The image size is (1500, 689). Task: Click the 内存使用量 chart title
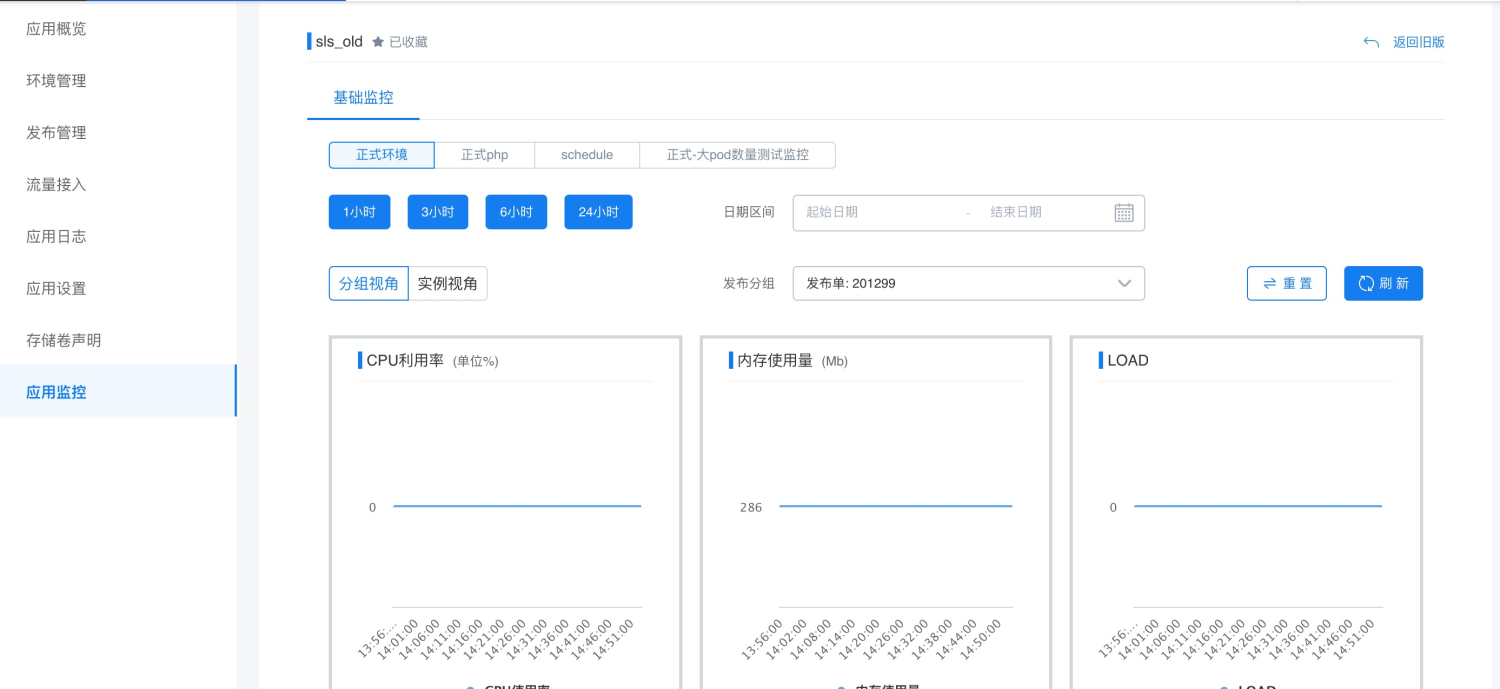(x=775, y=360)
